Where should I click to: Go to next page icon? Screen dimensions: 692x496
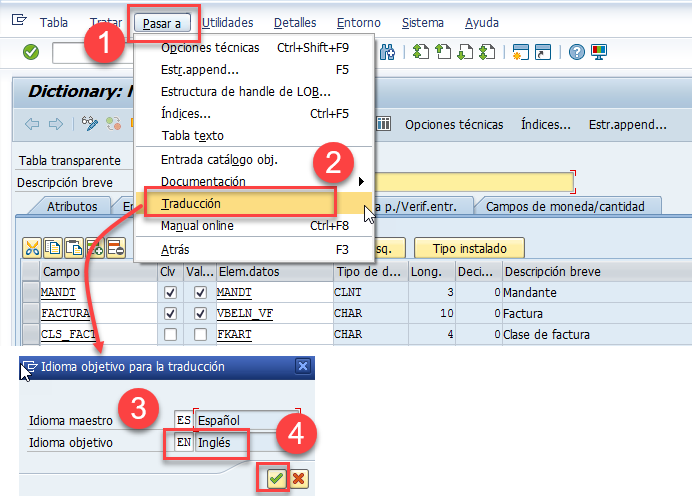tap(465, 52)
